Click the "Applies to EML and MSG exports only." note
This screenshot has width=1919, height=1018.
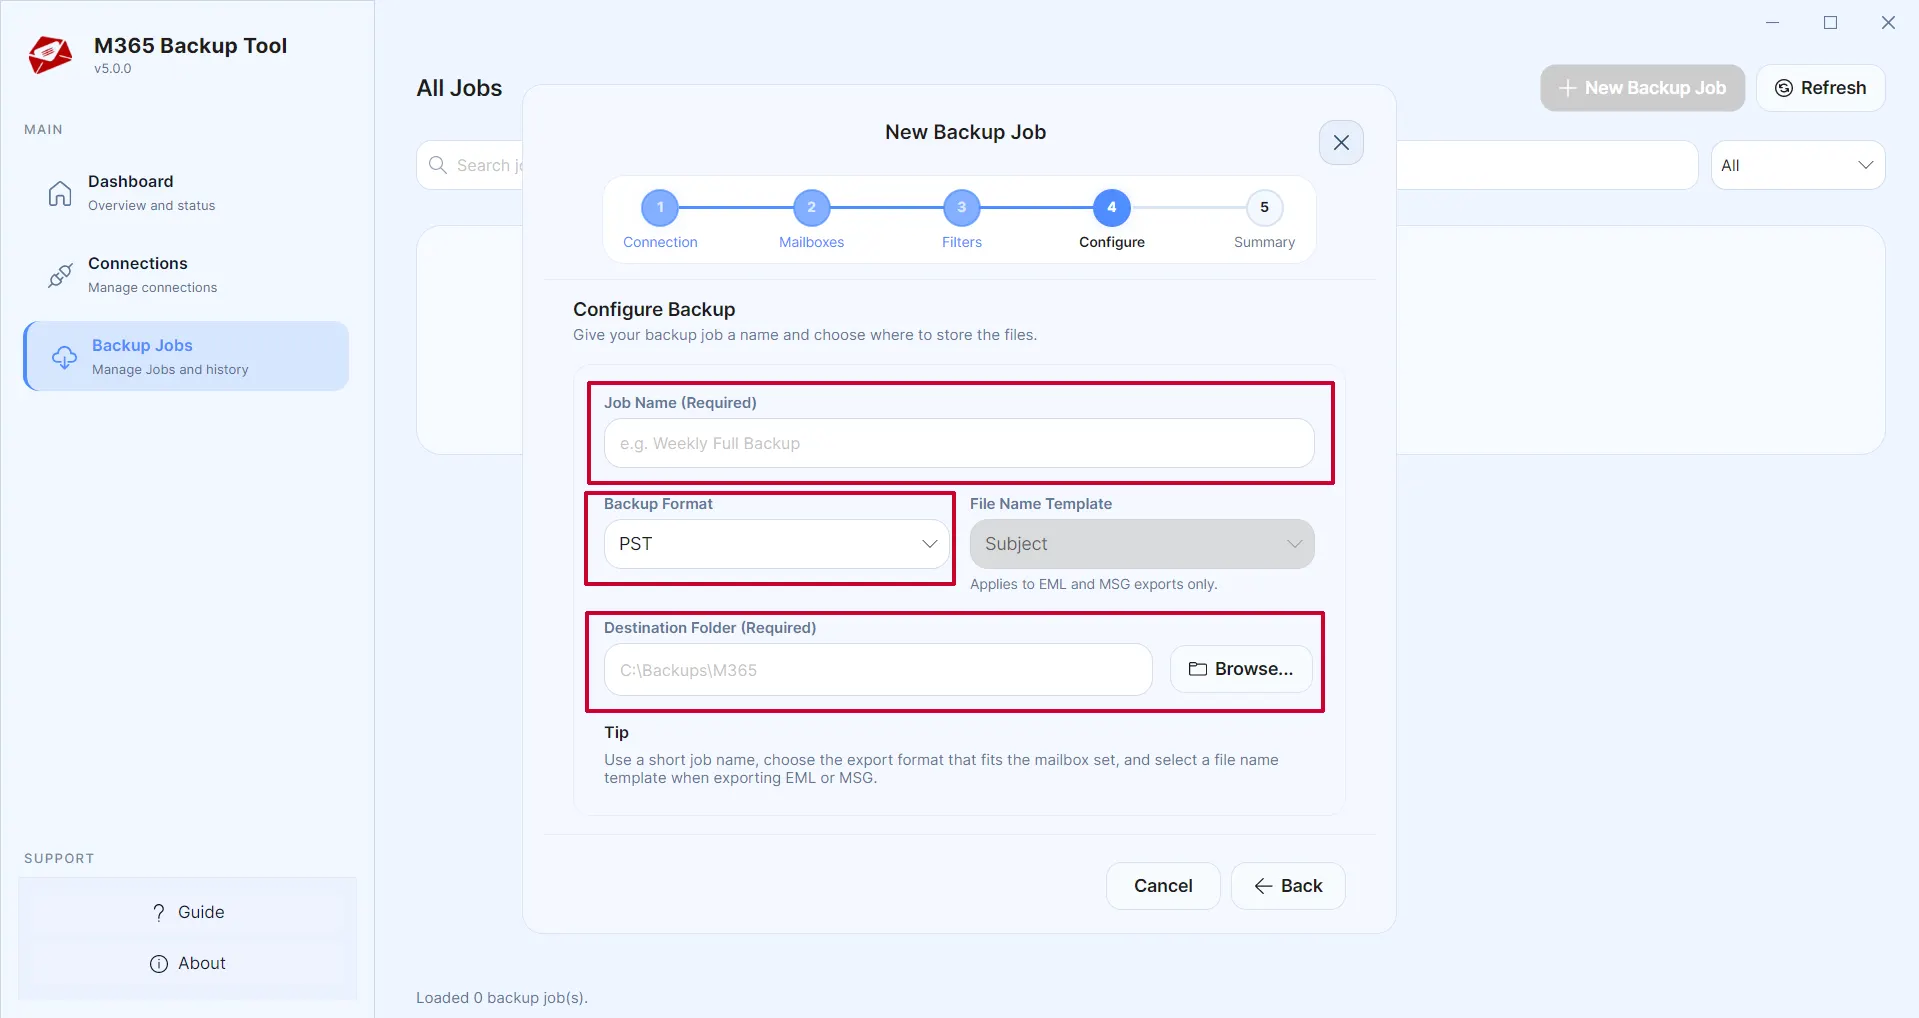click(1093, 584)
